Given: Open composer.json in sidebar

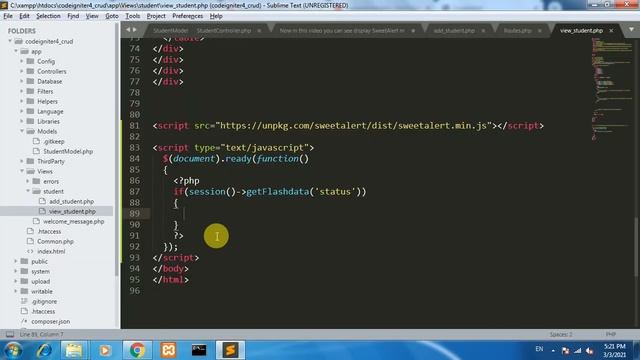Looking at the screenshot, I should (x=50, y=321).
